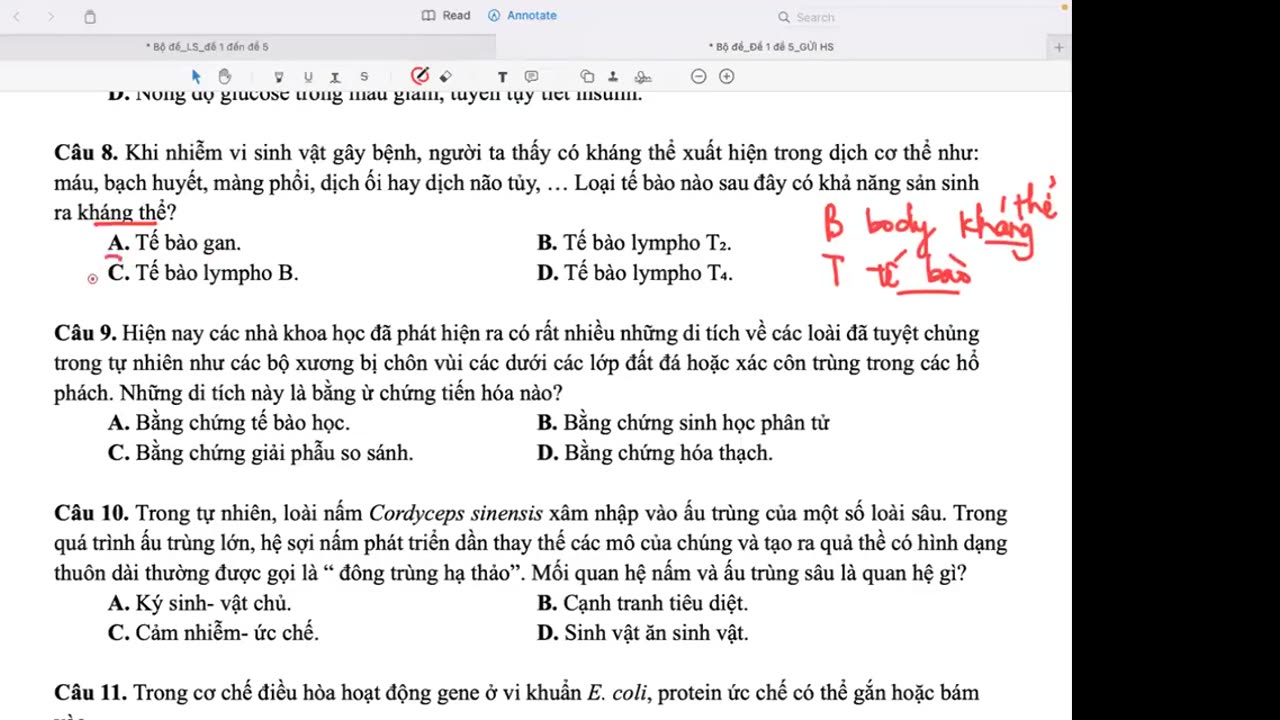Image resolution: width=1280 pixels, height=720 pixels.
Task: Click the Câu 8. question label
Action: pos(86,153)
